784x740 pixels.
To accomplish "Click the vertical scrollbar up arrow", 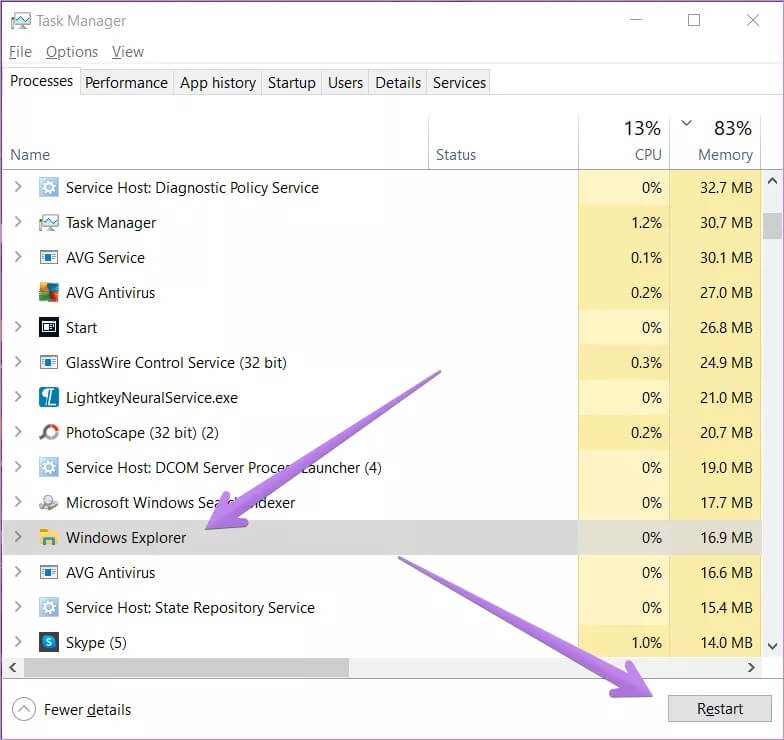I will [772, 181].
